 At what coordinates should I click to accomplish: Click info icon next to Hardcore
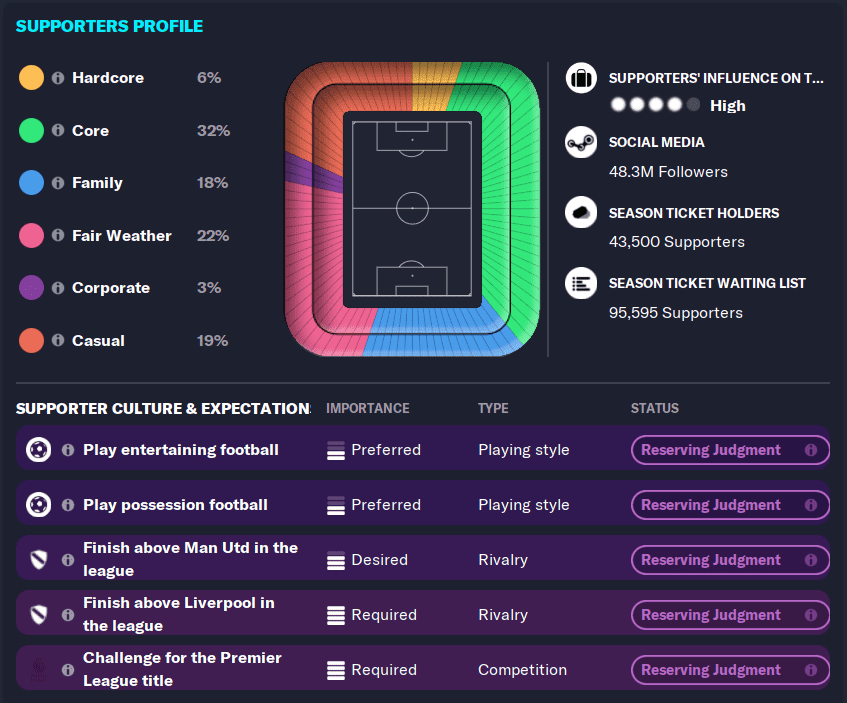pos(58,78)
